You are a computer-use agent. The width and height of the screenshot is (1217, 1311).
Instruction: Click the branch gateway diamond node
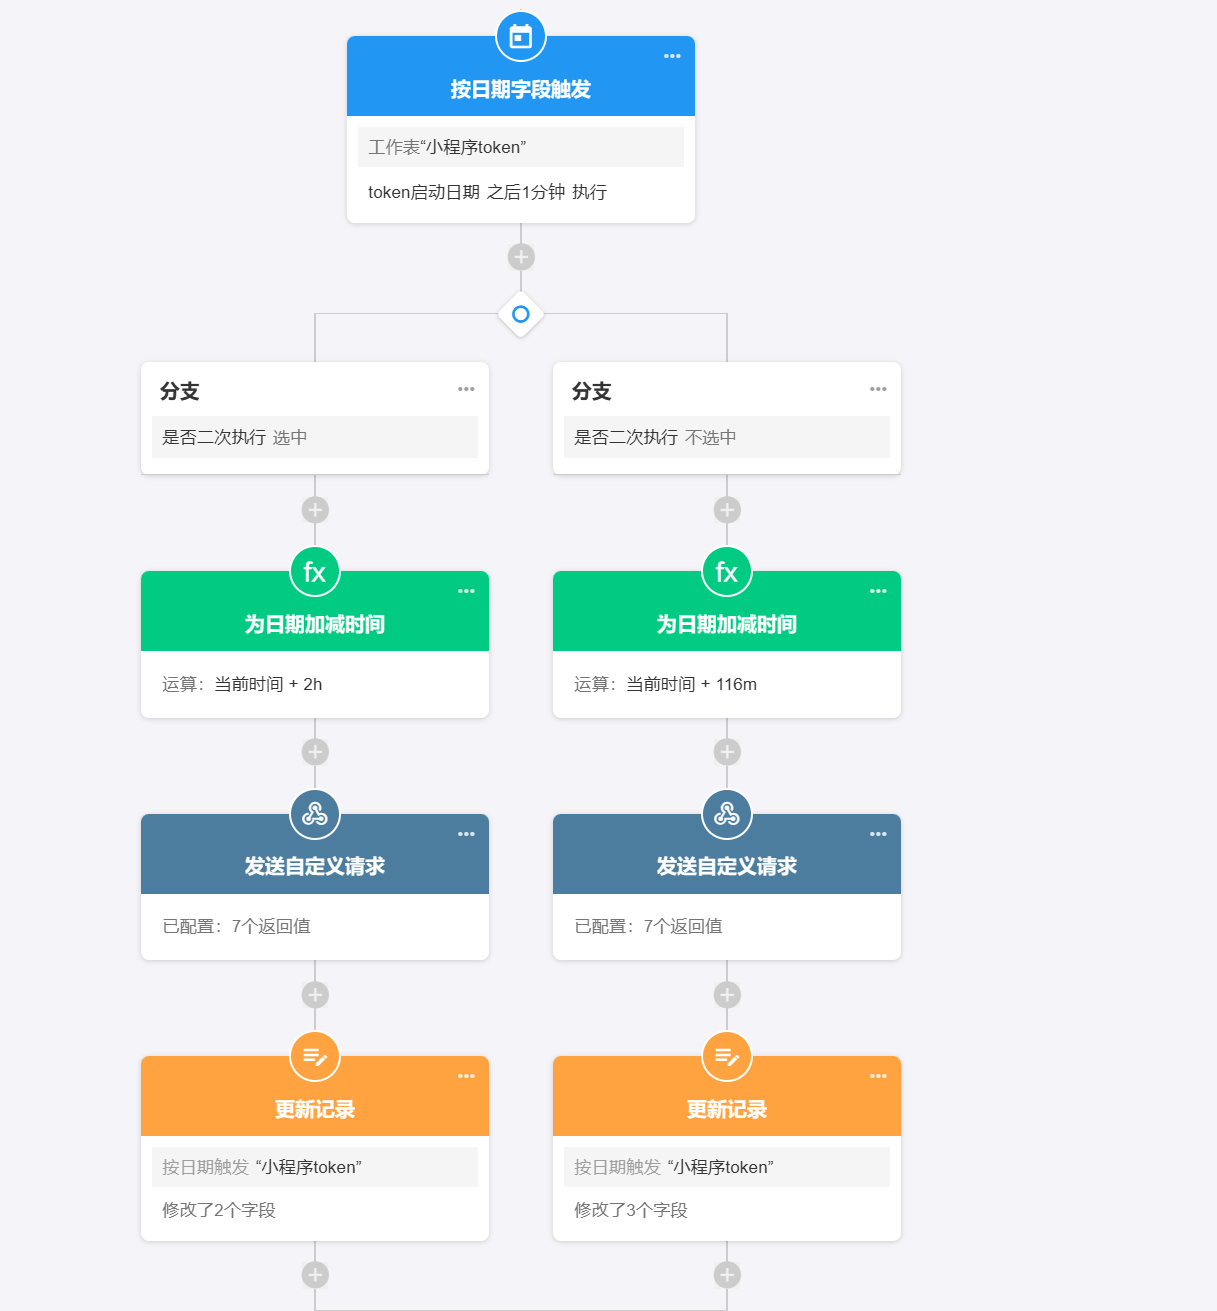coord(521,314)
